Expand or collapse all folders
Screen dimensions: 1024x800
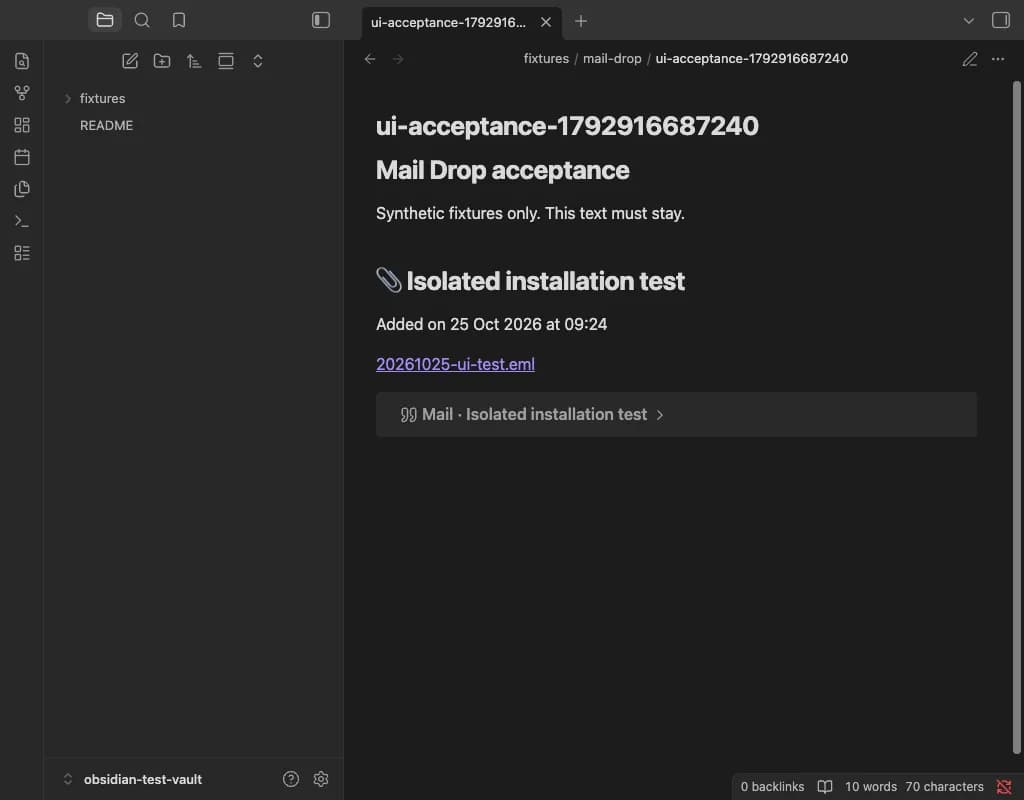(x=258, y=61)
